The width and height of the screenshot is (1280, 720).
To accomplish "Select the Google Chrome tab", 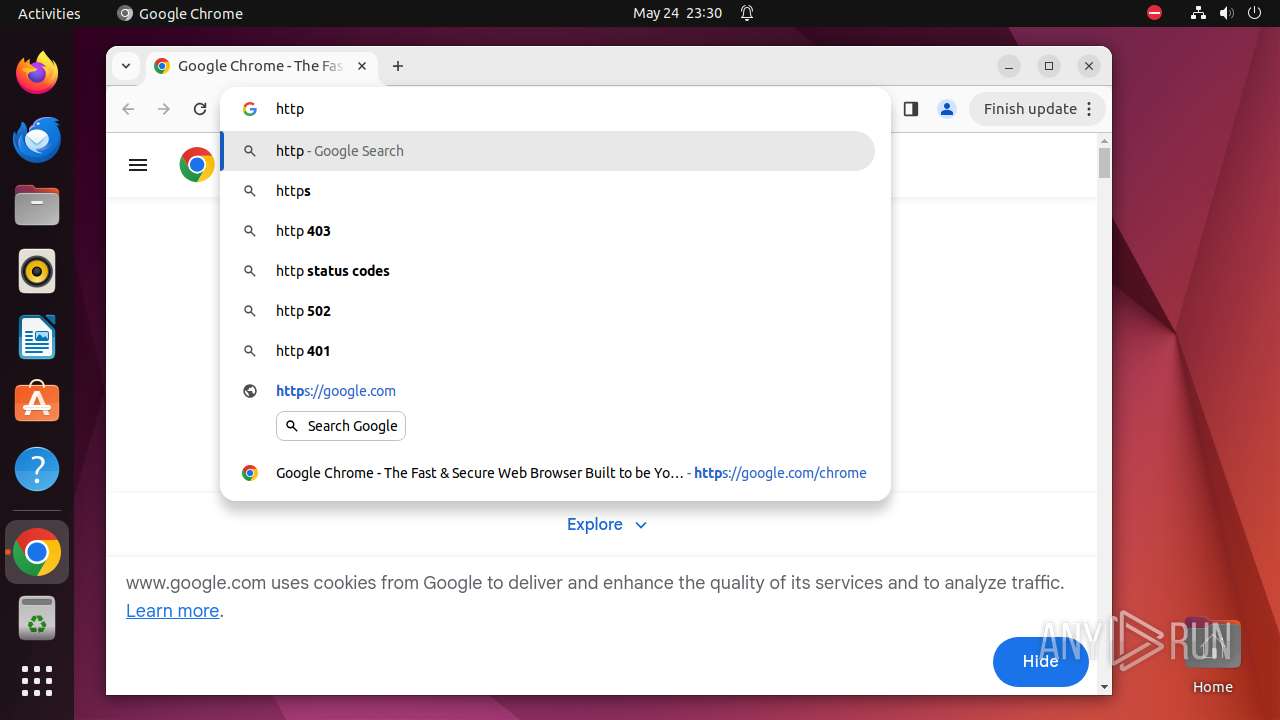I will [262, 66].
